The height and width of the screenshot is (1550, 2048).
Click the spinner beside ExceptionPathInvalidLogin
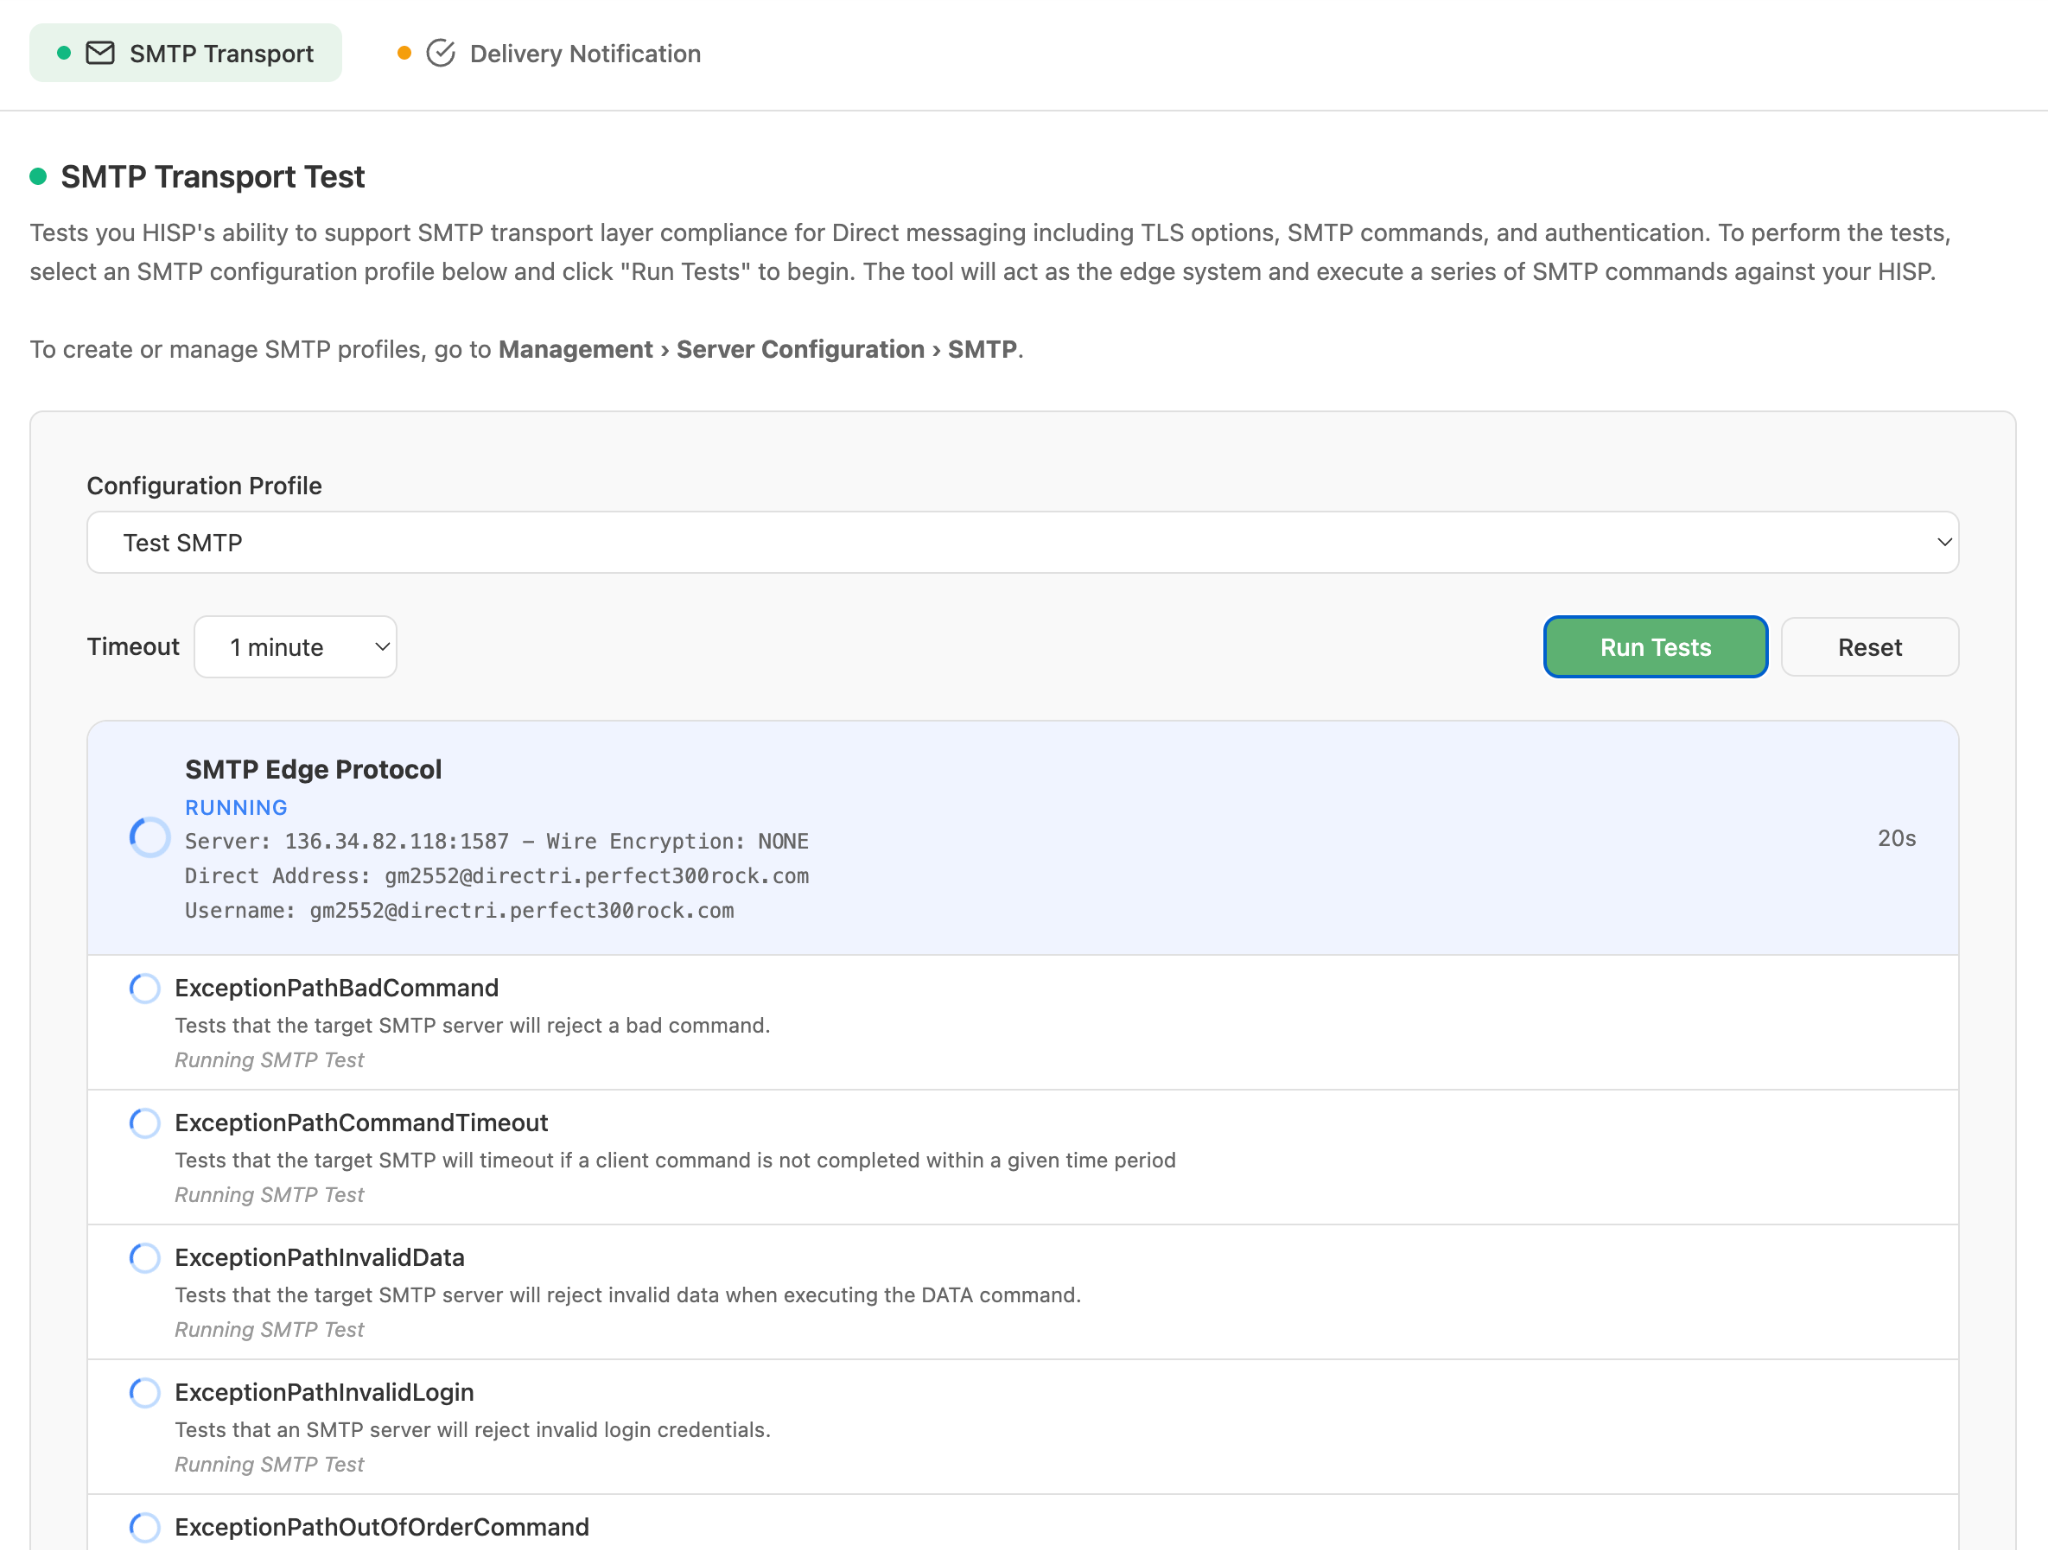click(145, 1392)
